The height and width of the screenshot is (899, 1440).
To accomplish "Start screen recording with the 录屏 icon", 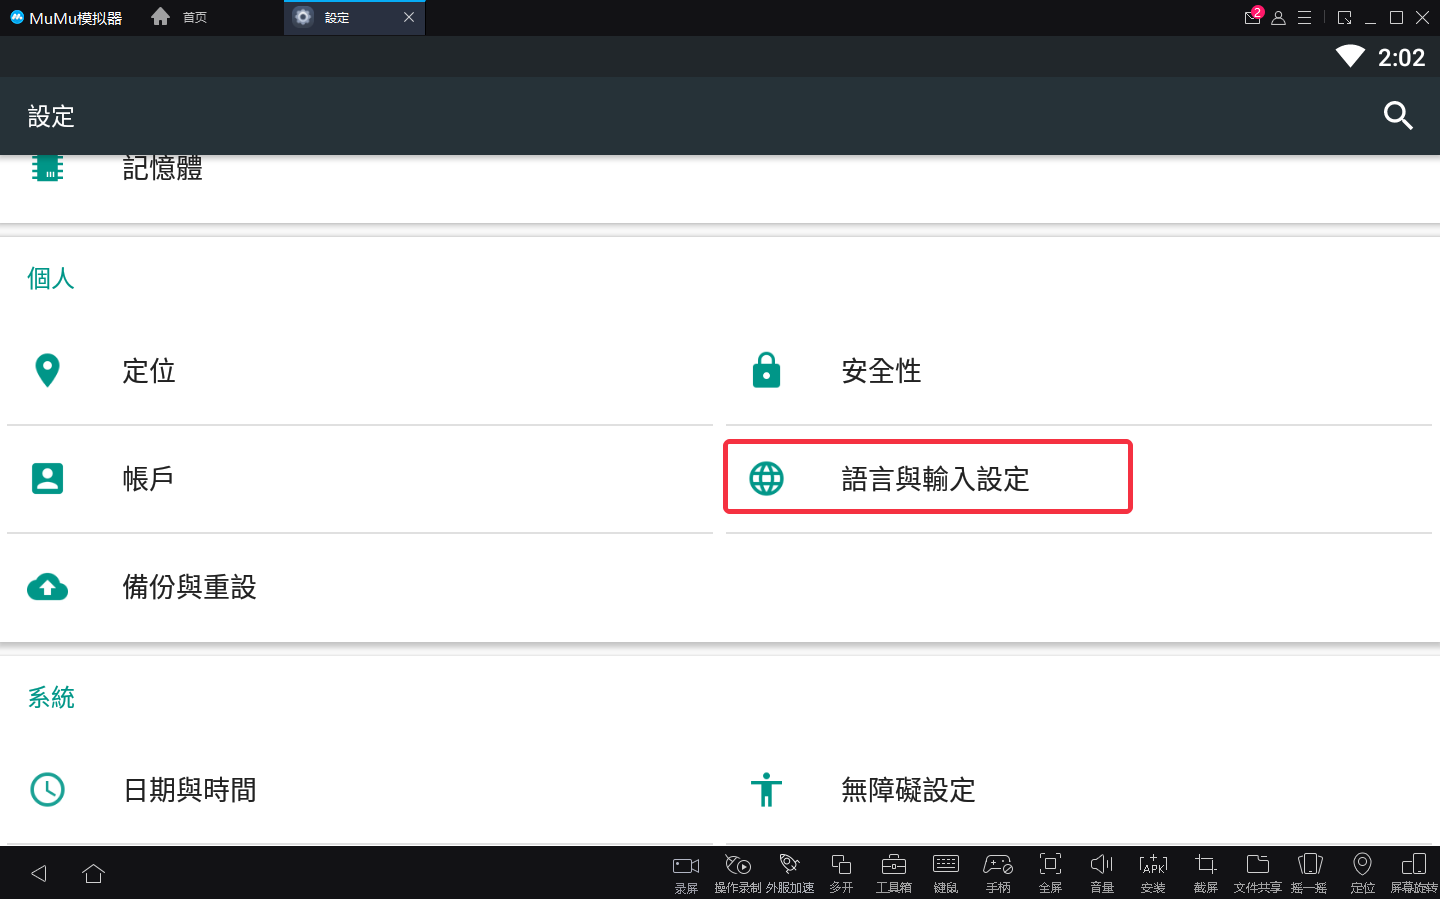I will coord(686,871).
